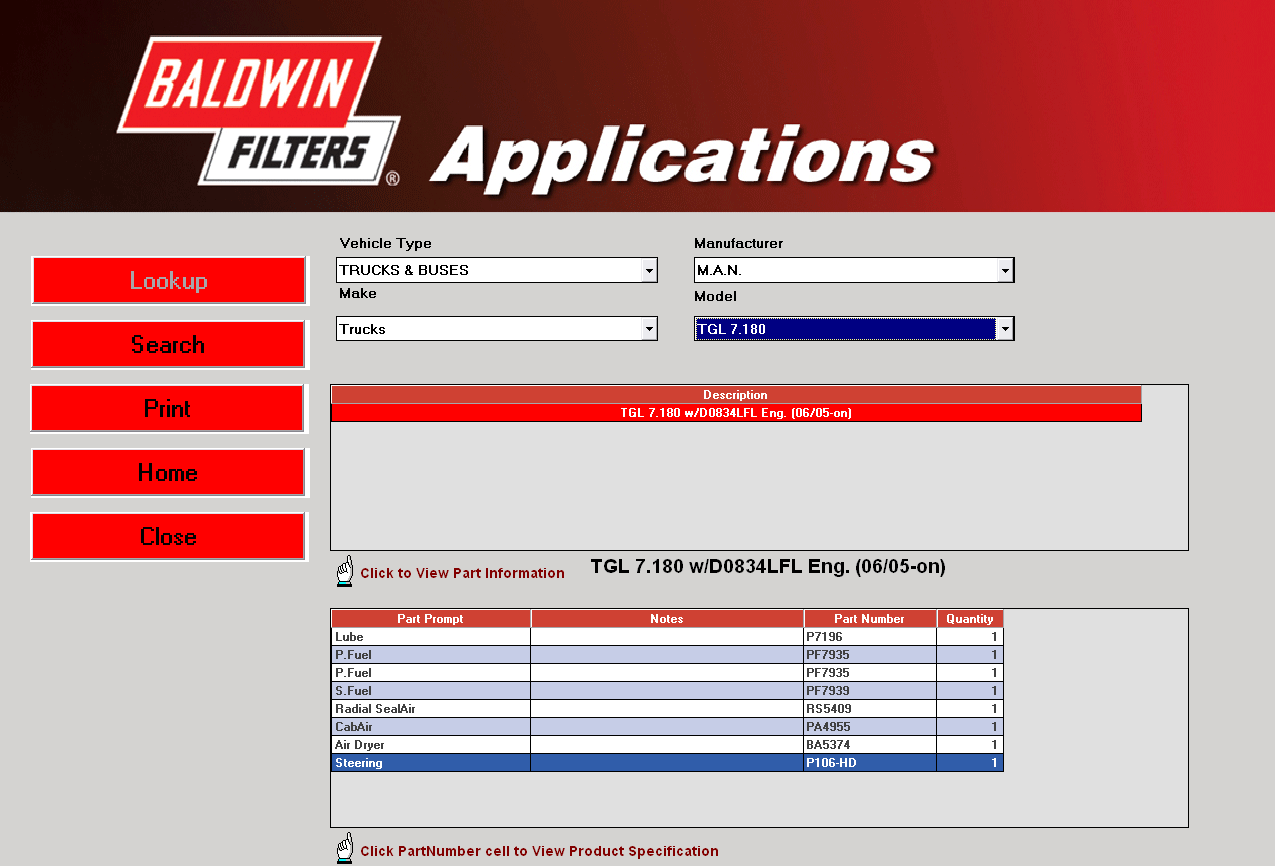Expand the Model dropdown showing TGL 7.180

pyautogui.click(x=1005, y=329)
